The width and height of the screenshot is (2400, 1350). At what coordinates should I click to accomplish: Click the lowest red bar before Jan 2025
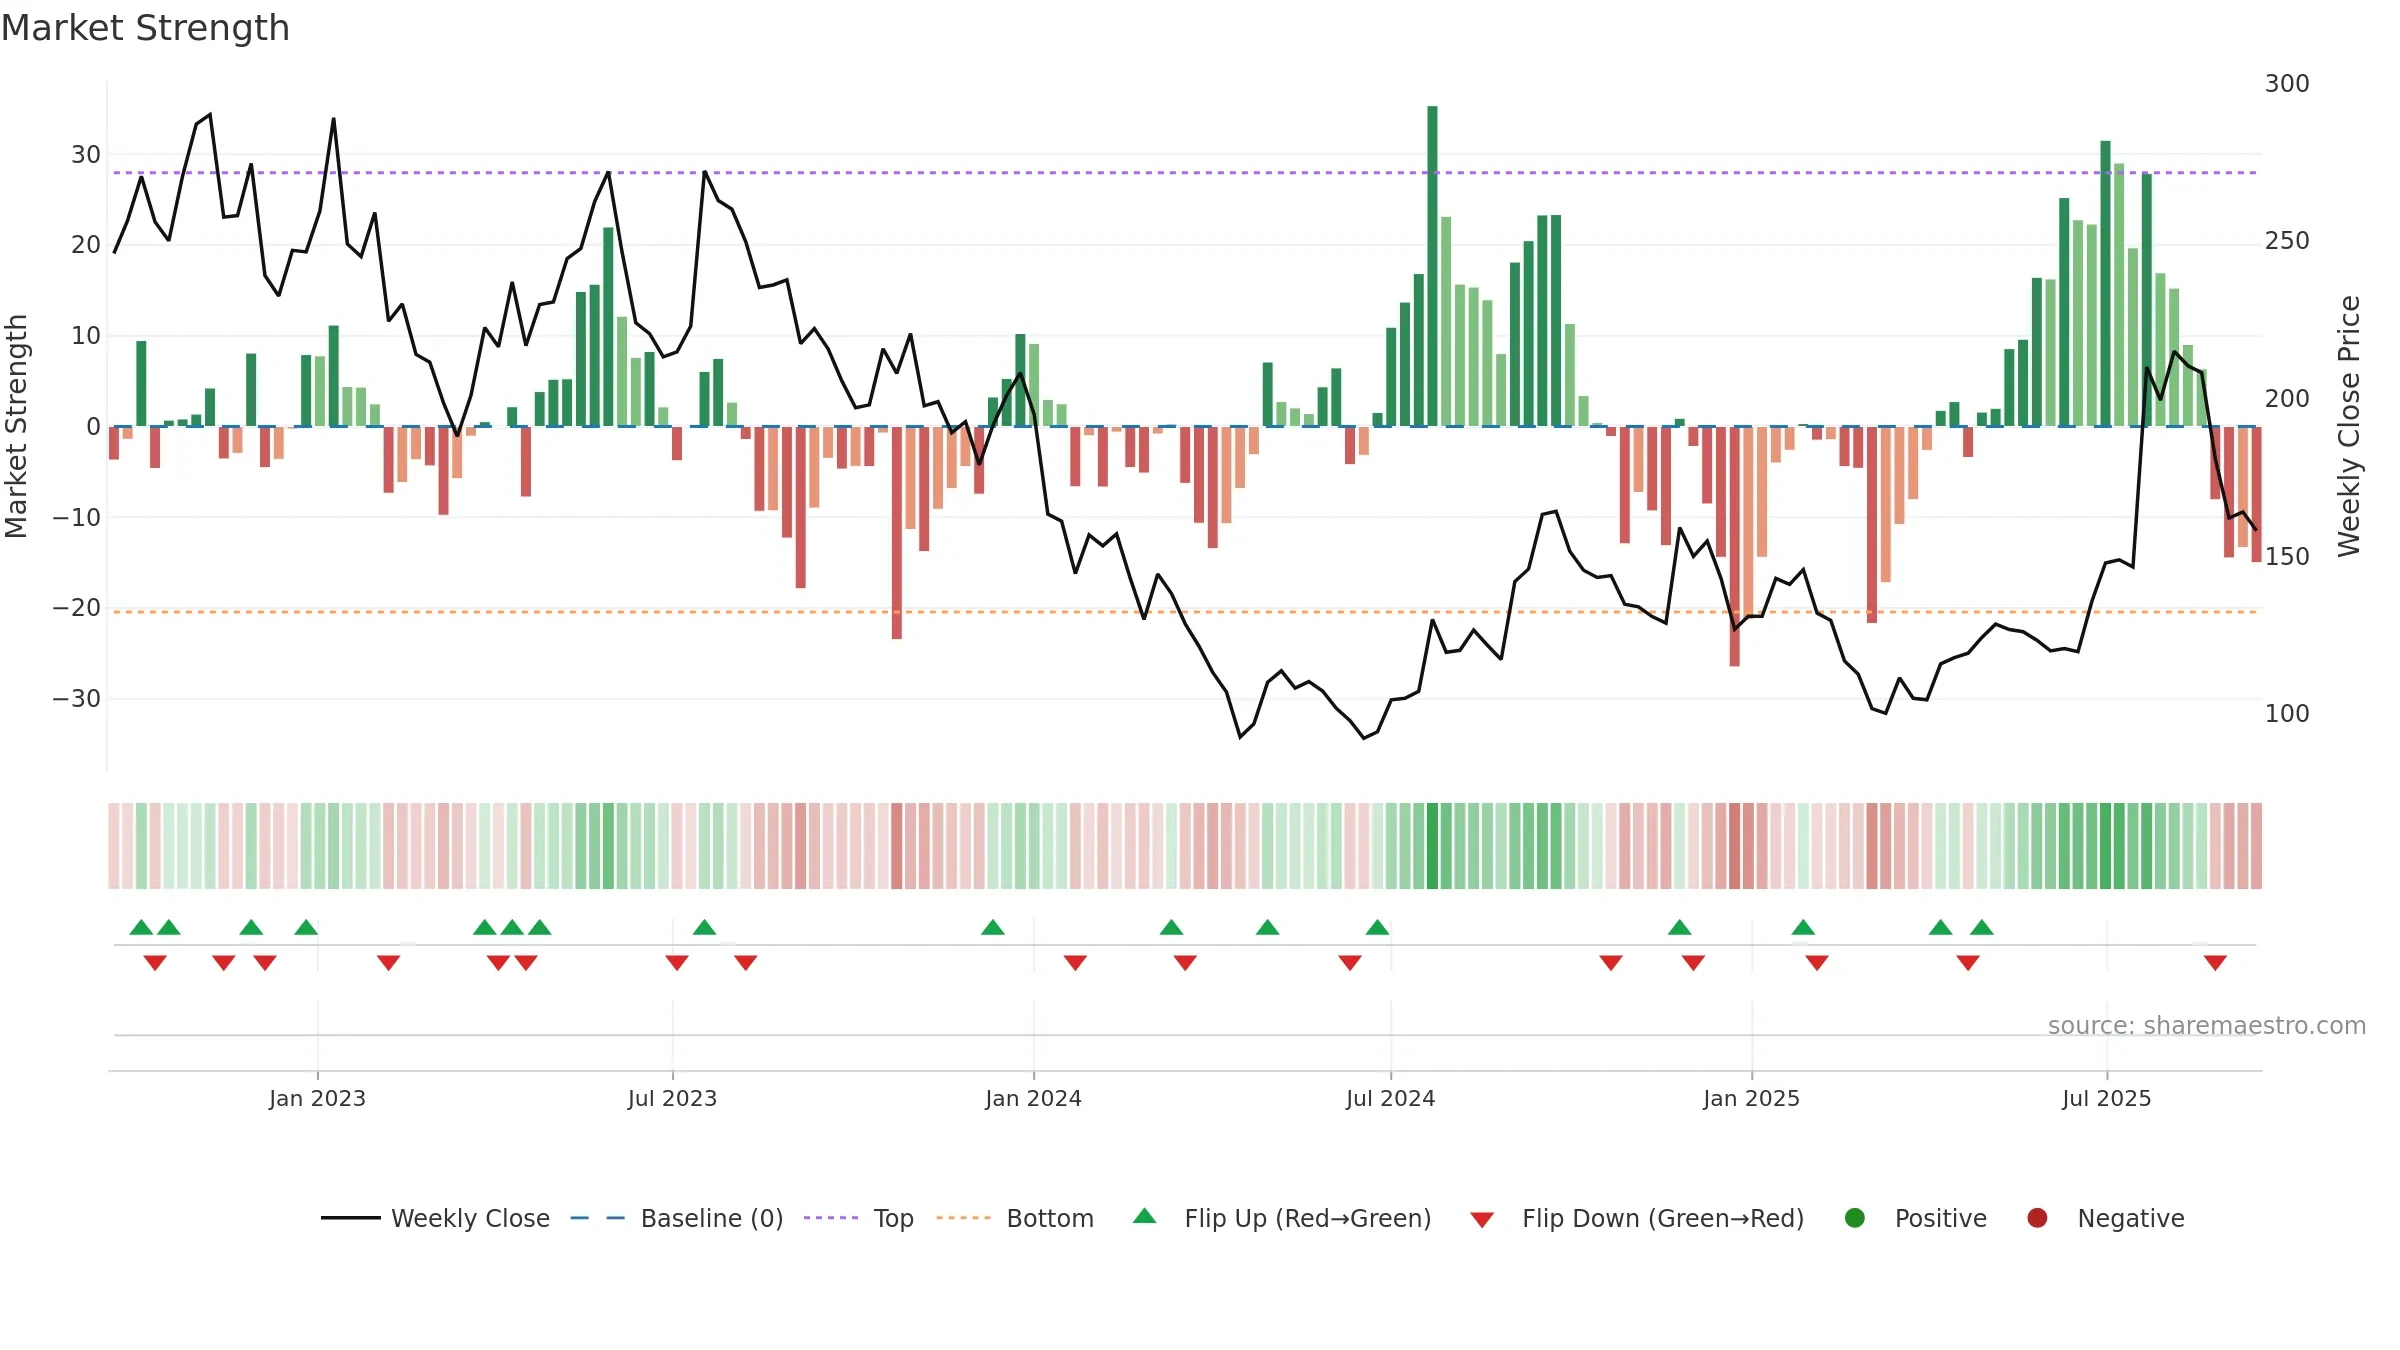pos(1734,546)
